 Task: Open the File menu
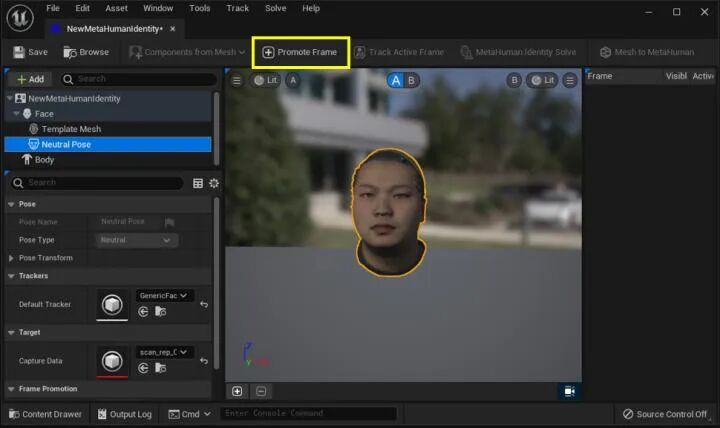tap(53, 8)
